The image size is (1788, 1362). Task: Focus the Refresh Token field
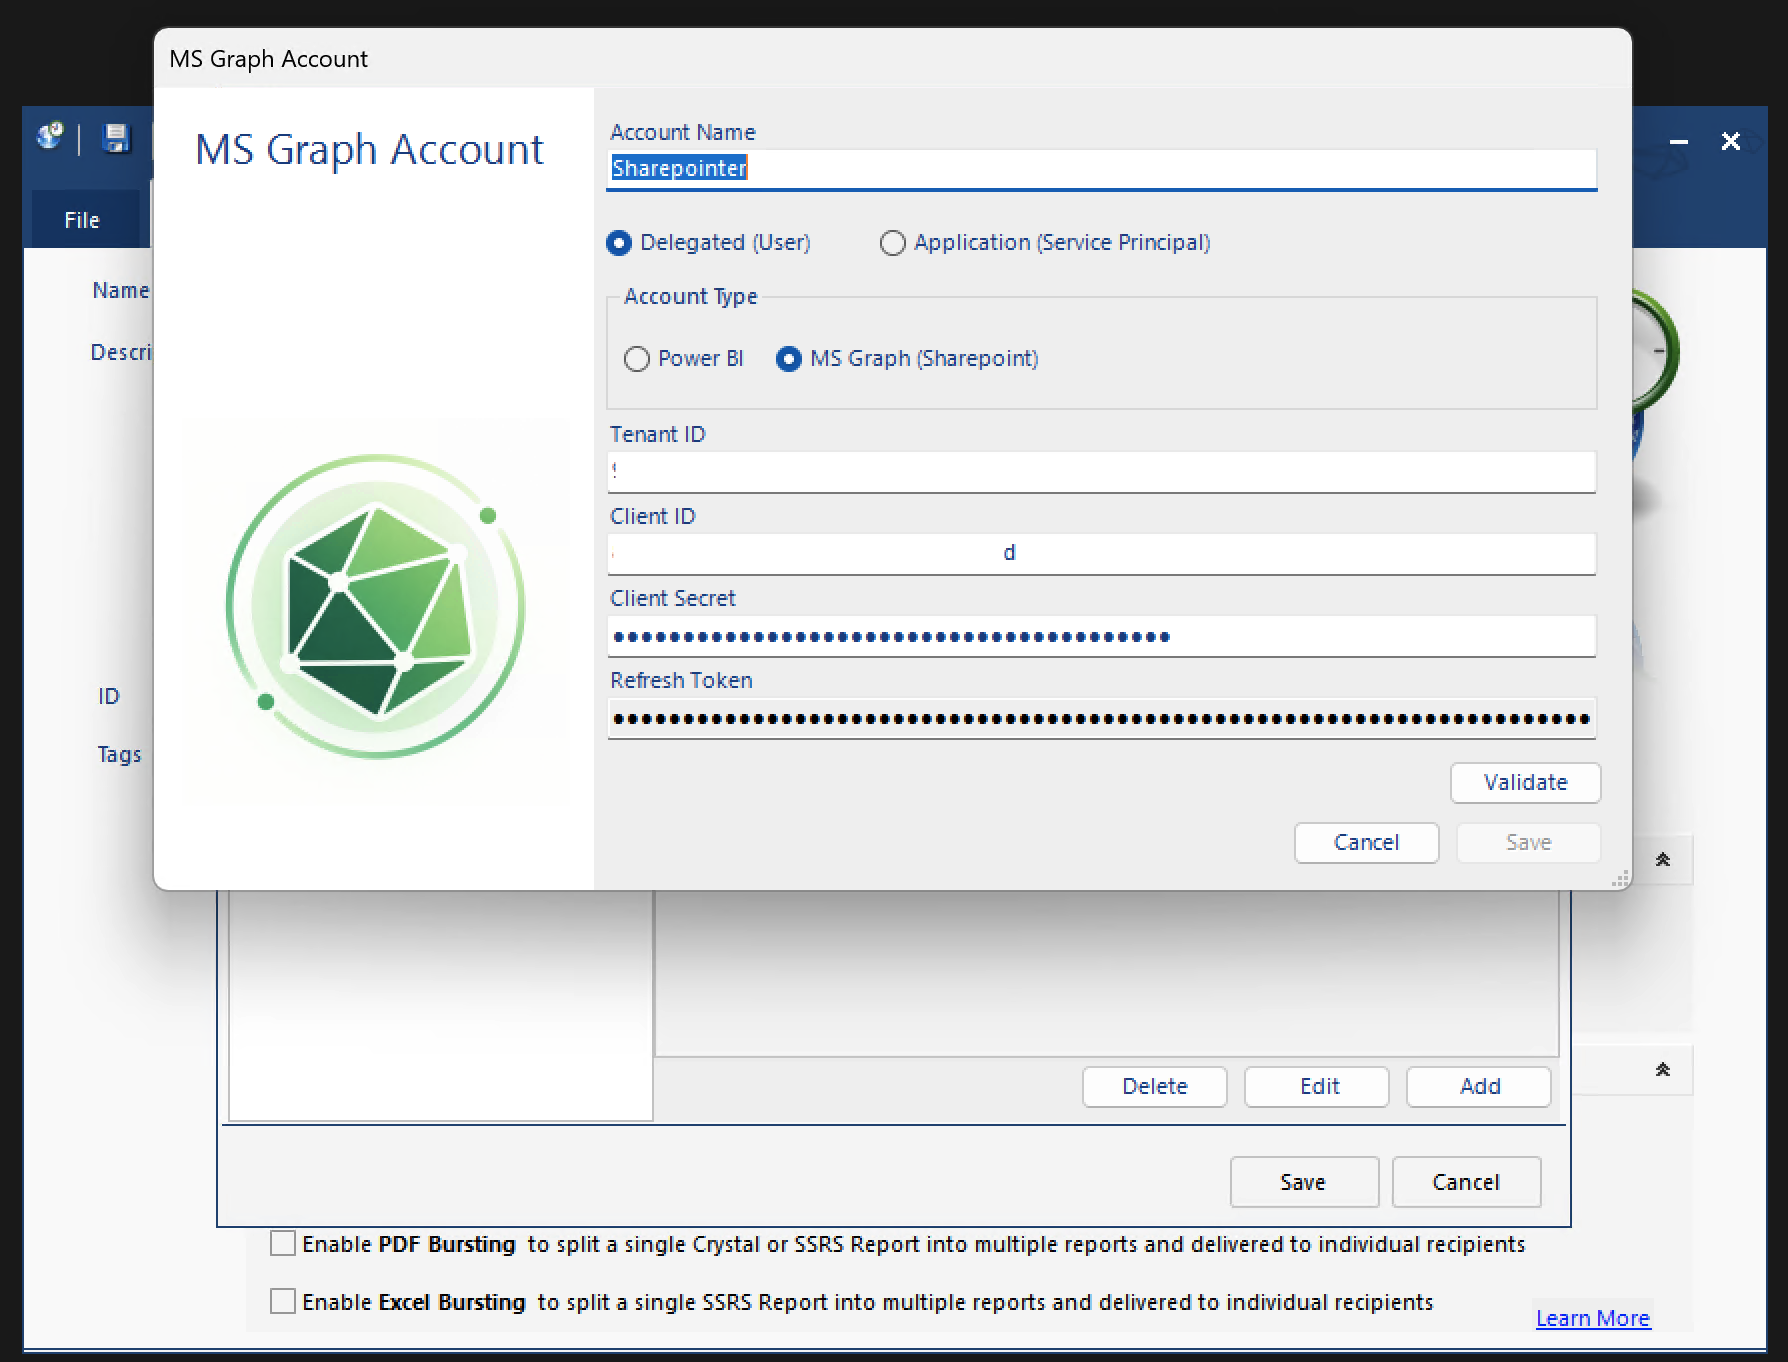(1102, 718)
